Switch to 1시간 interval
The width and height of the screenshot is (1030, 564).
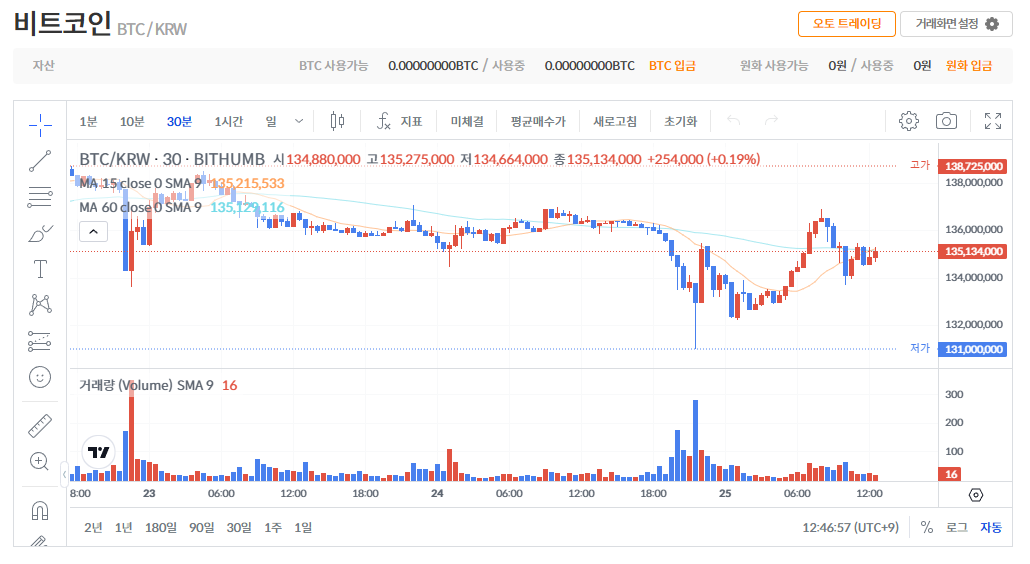(229, 121)
